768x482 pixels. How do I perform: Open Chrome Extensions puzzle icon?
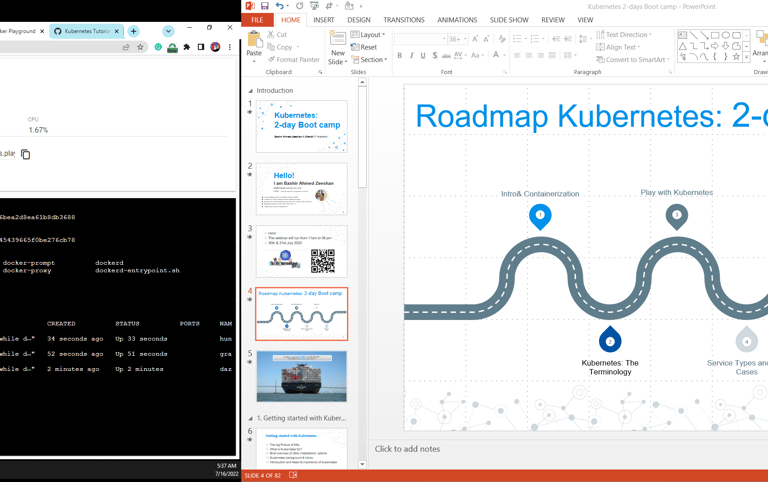click(x=187, y=47)
